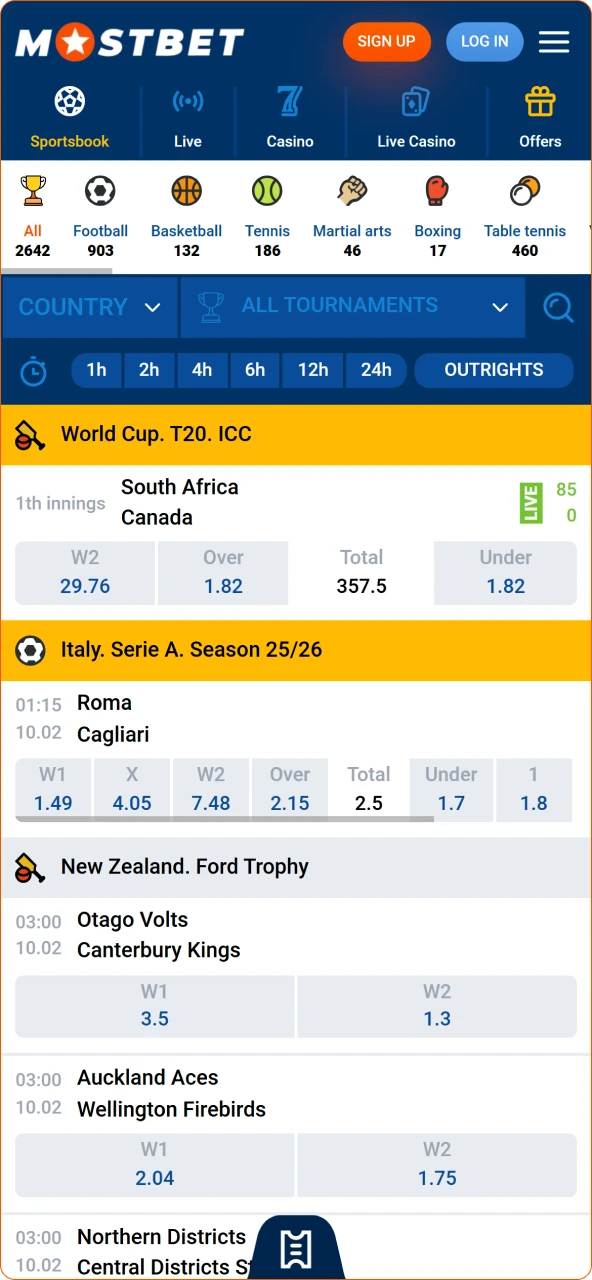This screenshot has width=592, height=1280.
Task: Open the hamburger menu
Action: click(554, 41)
